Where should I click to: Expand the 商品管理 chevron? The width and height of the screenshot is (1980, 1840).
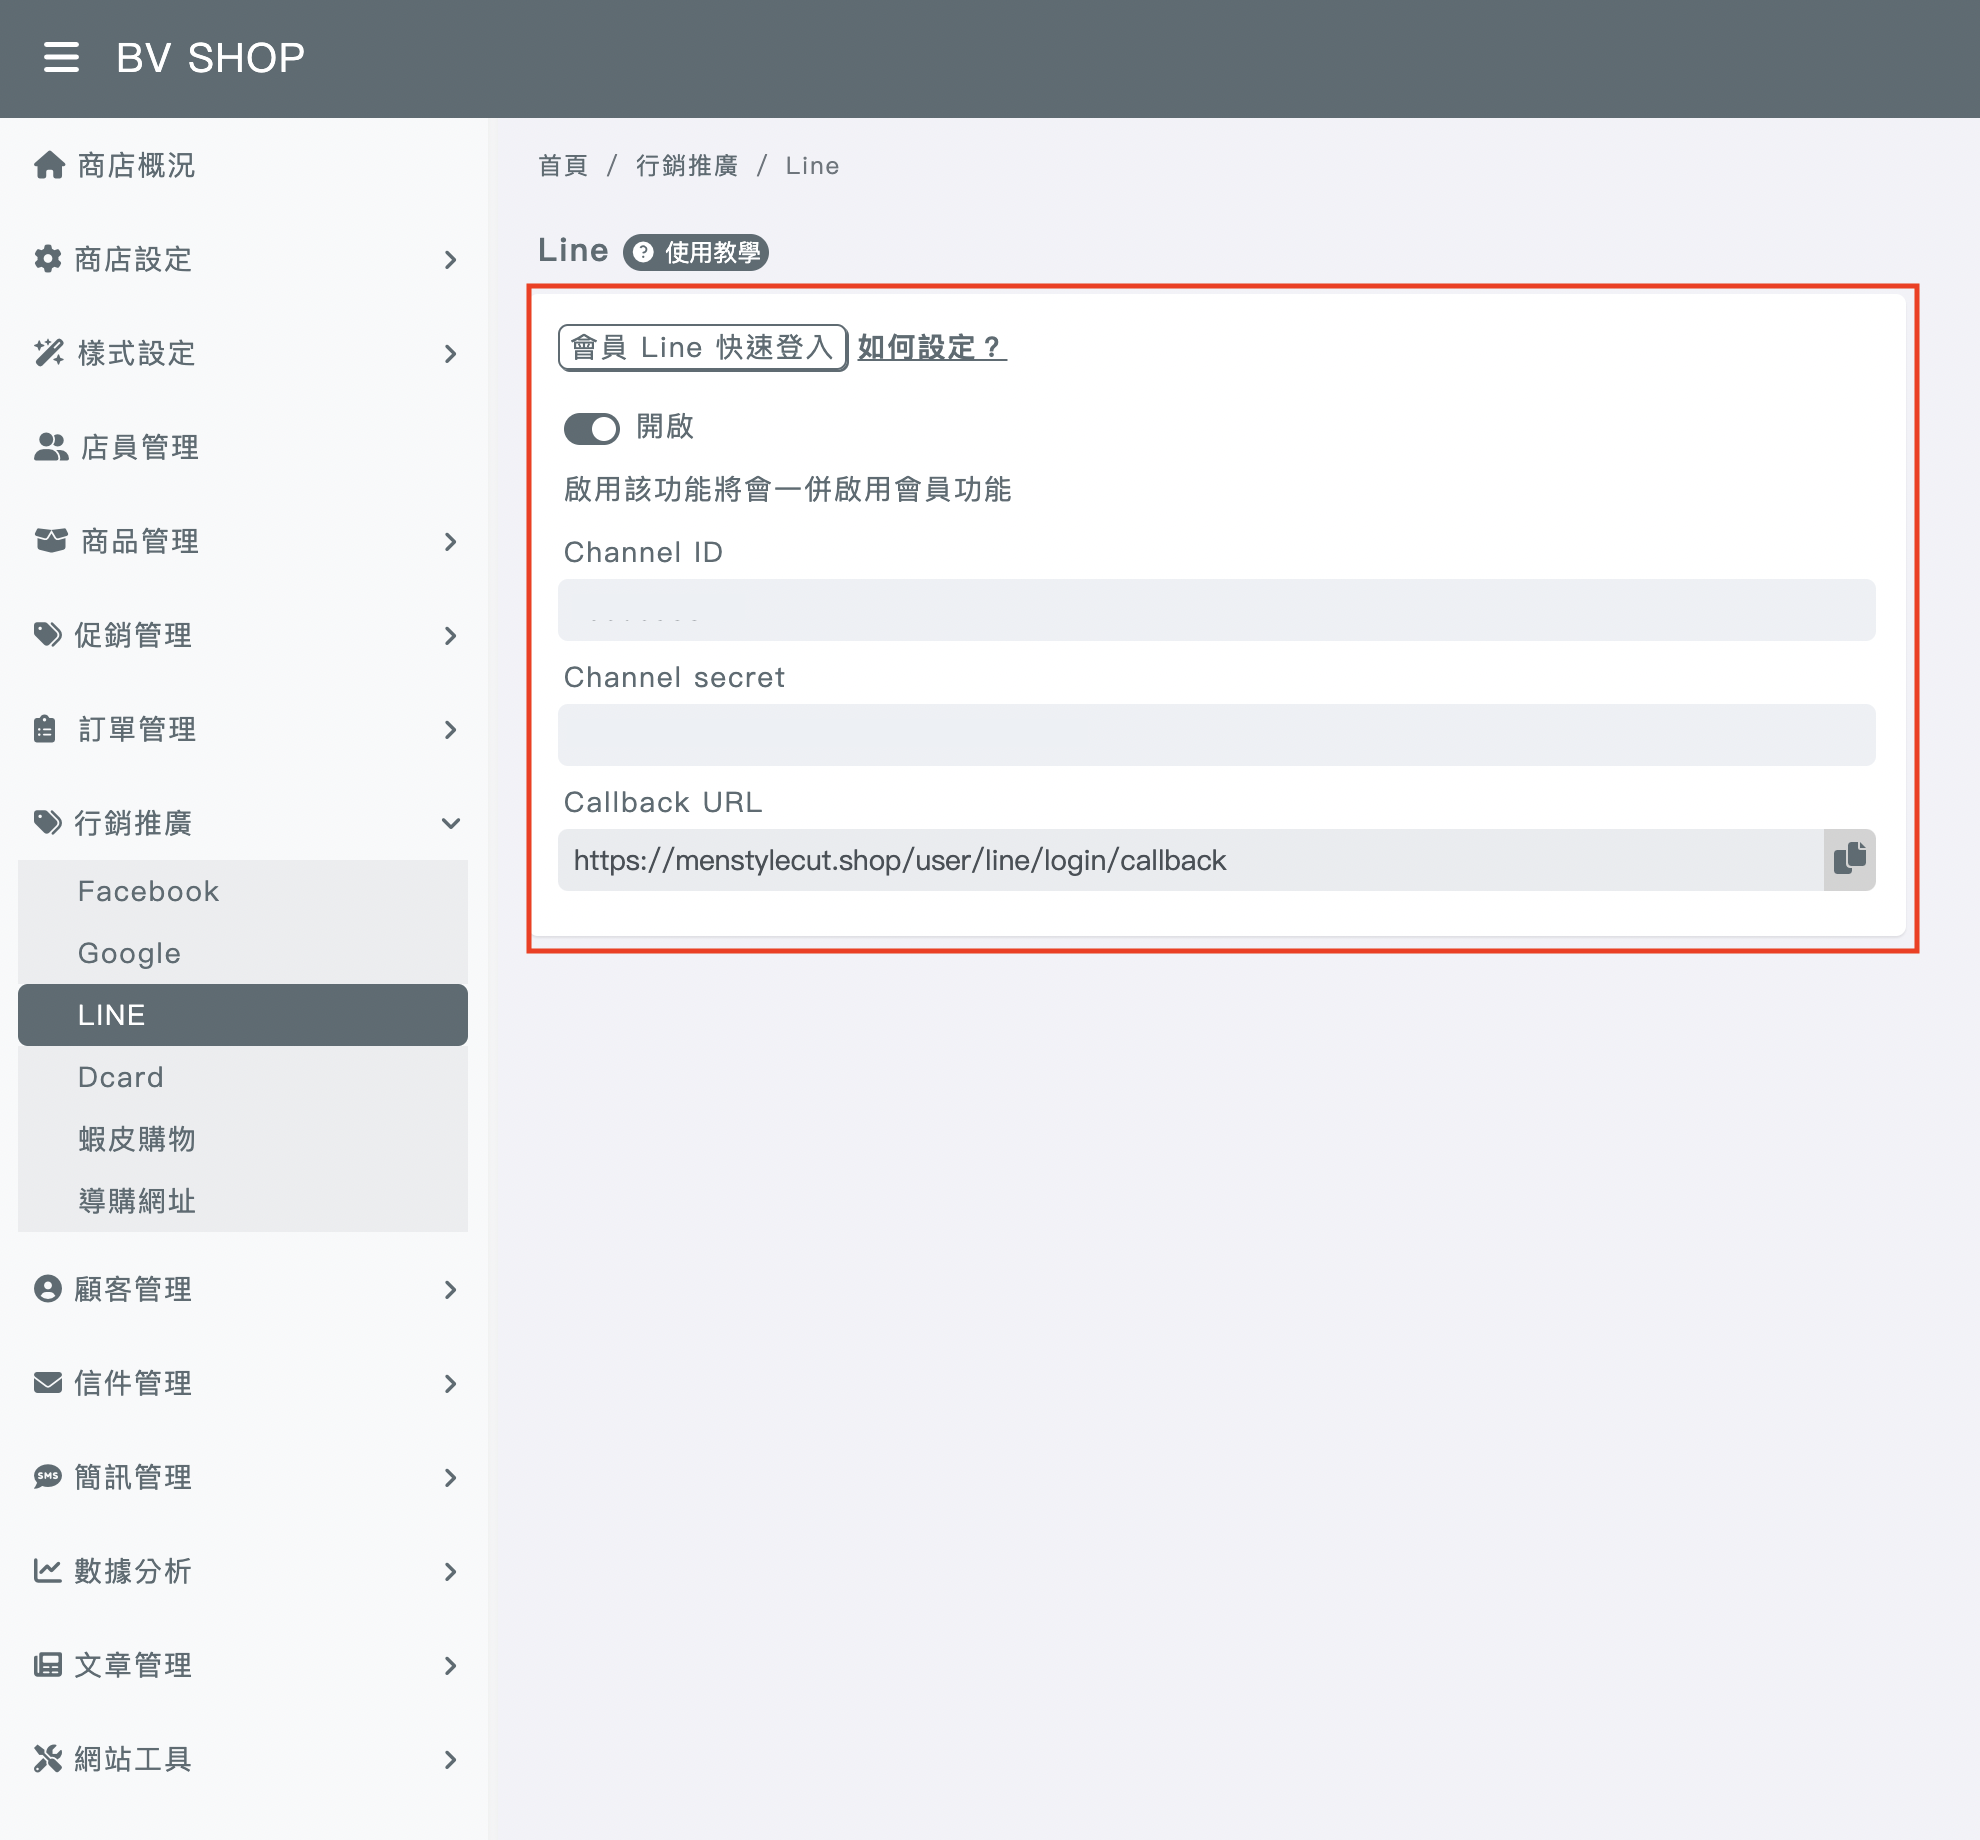click(450, 541)
